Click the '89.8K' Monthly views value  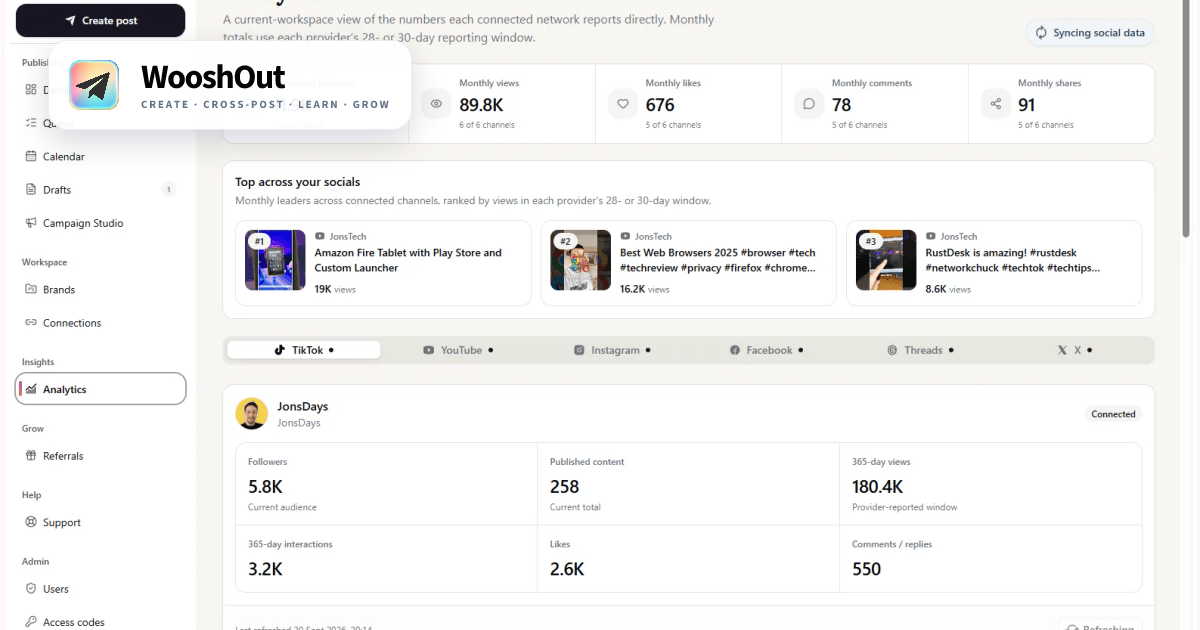[483, 105]
